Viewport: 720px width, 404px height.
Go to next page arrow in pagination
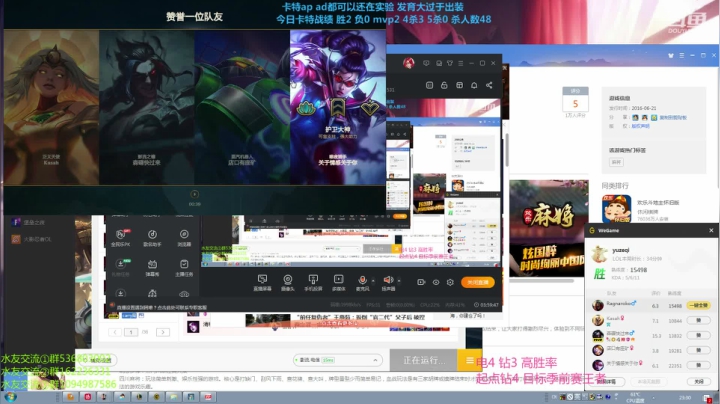pyautogui.click(x=163, y=332)
